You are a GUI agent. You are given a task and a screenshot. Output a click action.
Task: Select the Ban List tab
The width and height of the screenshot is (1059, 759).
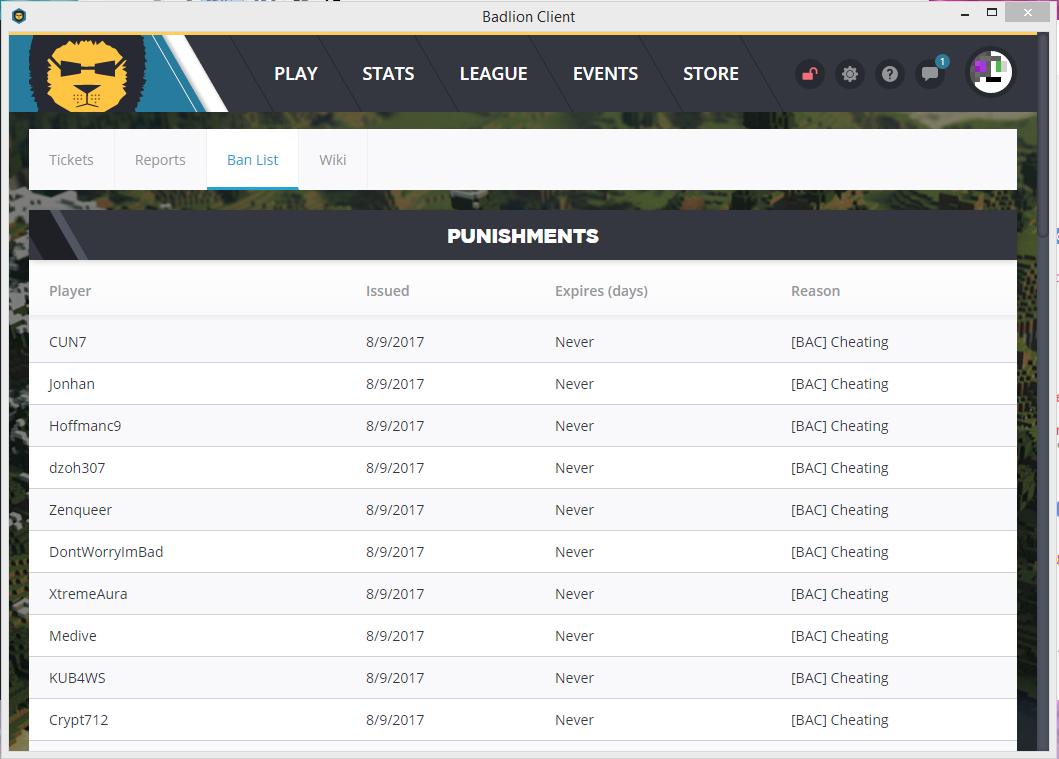pos(253,160)
